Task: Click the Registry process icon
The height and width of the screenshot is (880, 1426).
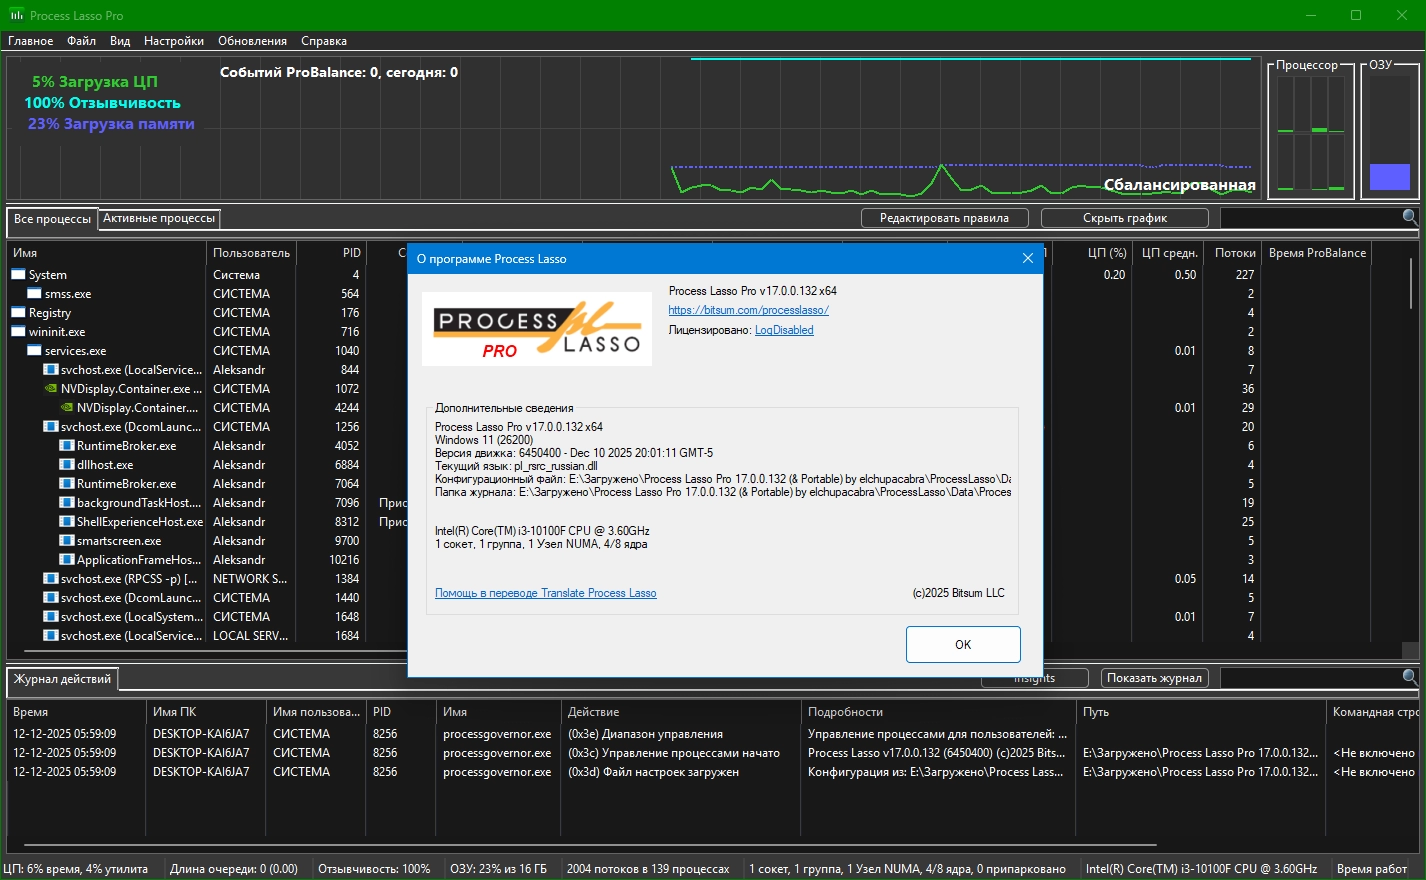Action: [x=18, y=312]
